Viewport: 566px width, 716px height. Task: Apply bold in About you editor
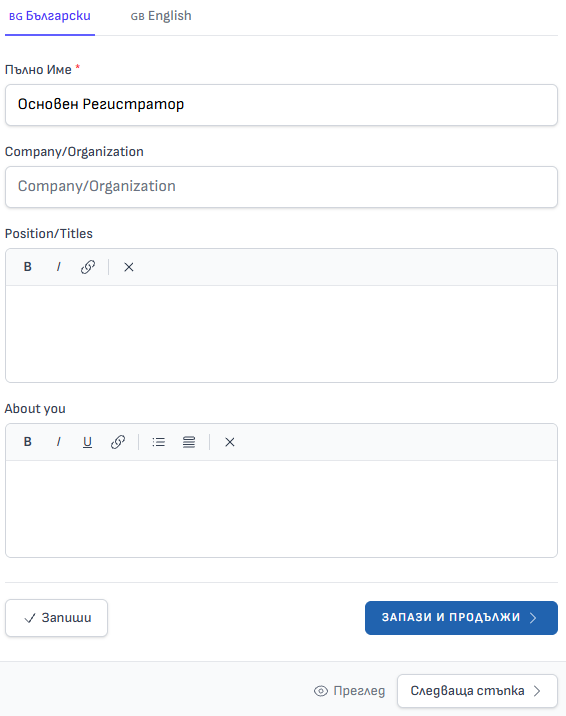click(27, 442)
